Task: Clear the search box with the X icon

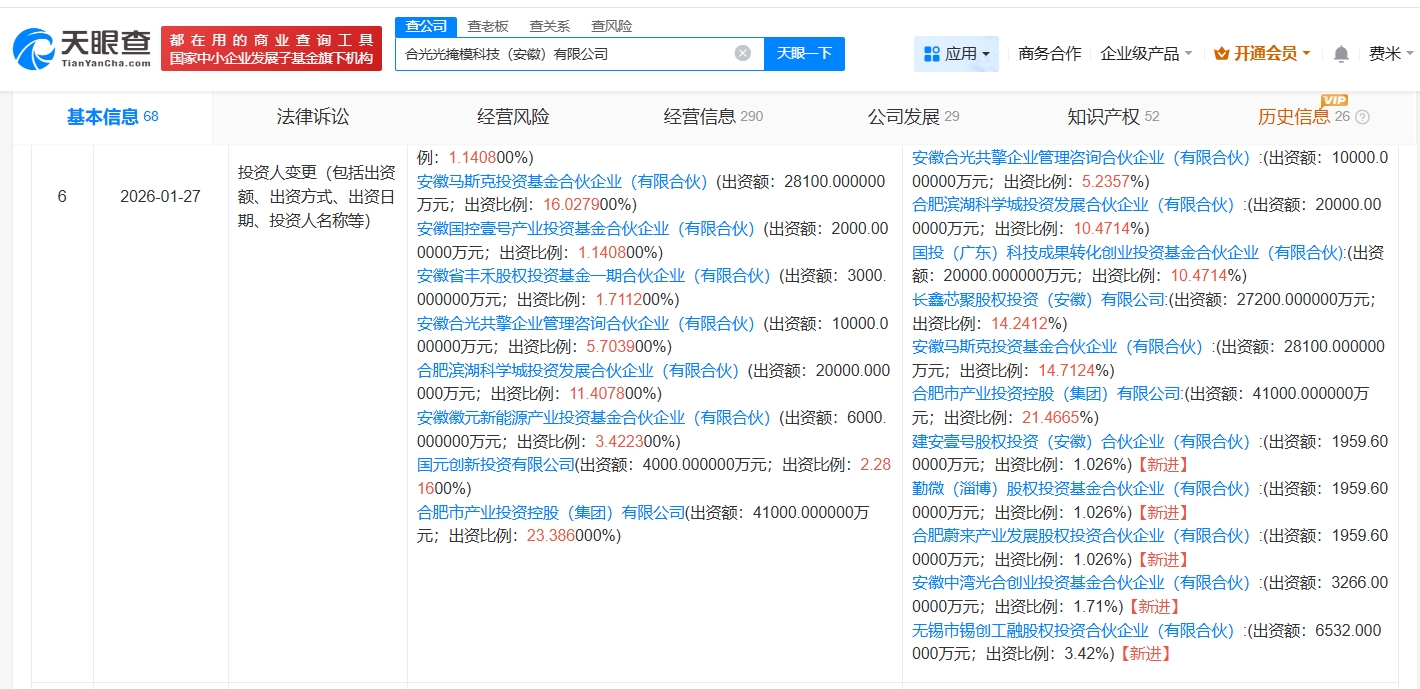Action: point(743,53)
